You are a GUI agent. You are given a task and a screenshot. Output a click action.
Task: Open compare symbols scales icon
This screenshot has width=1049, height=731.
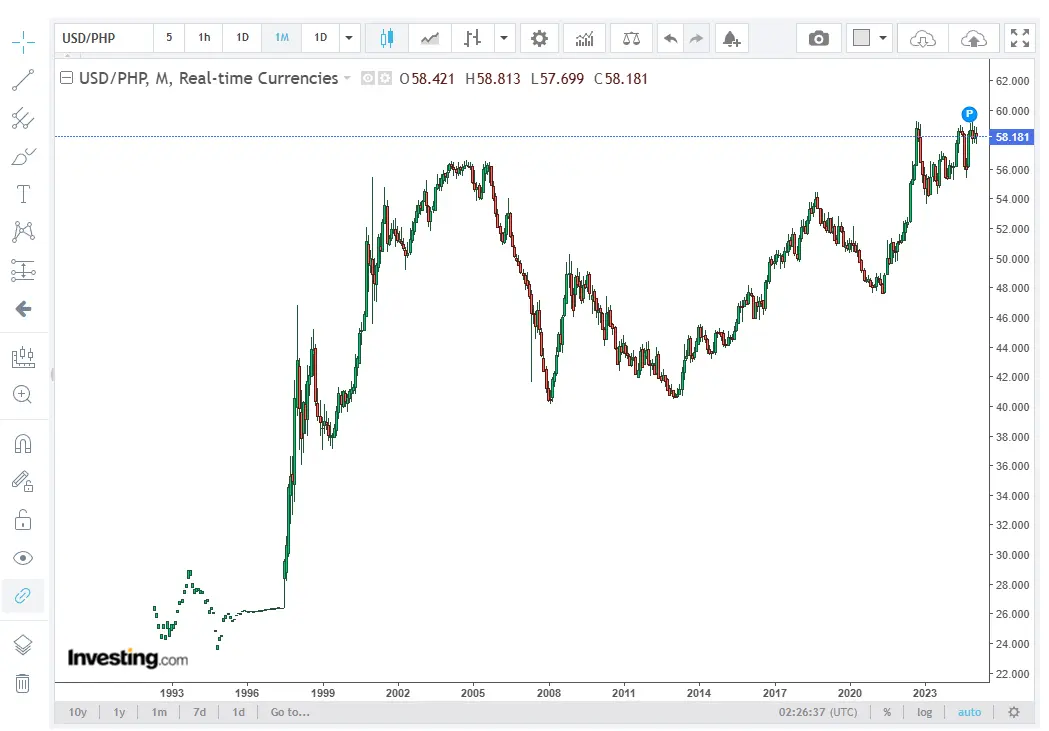631,38
